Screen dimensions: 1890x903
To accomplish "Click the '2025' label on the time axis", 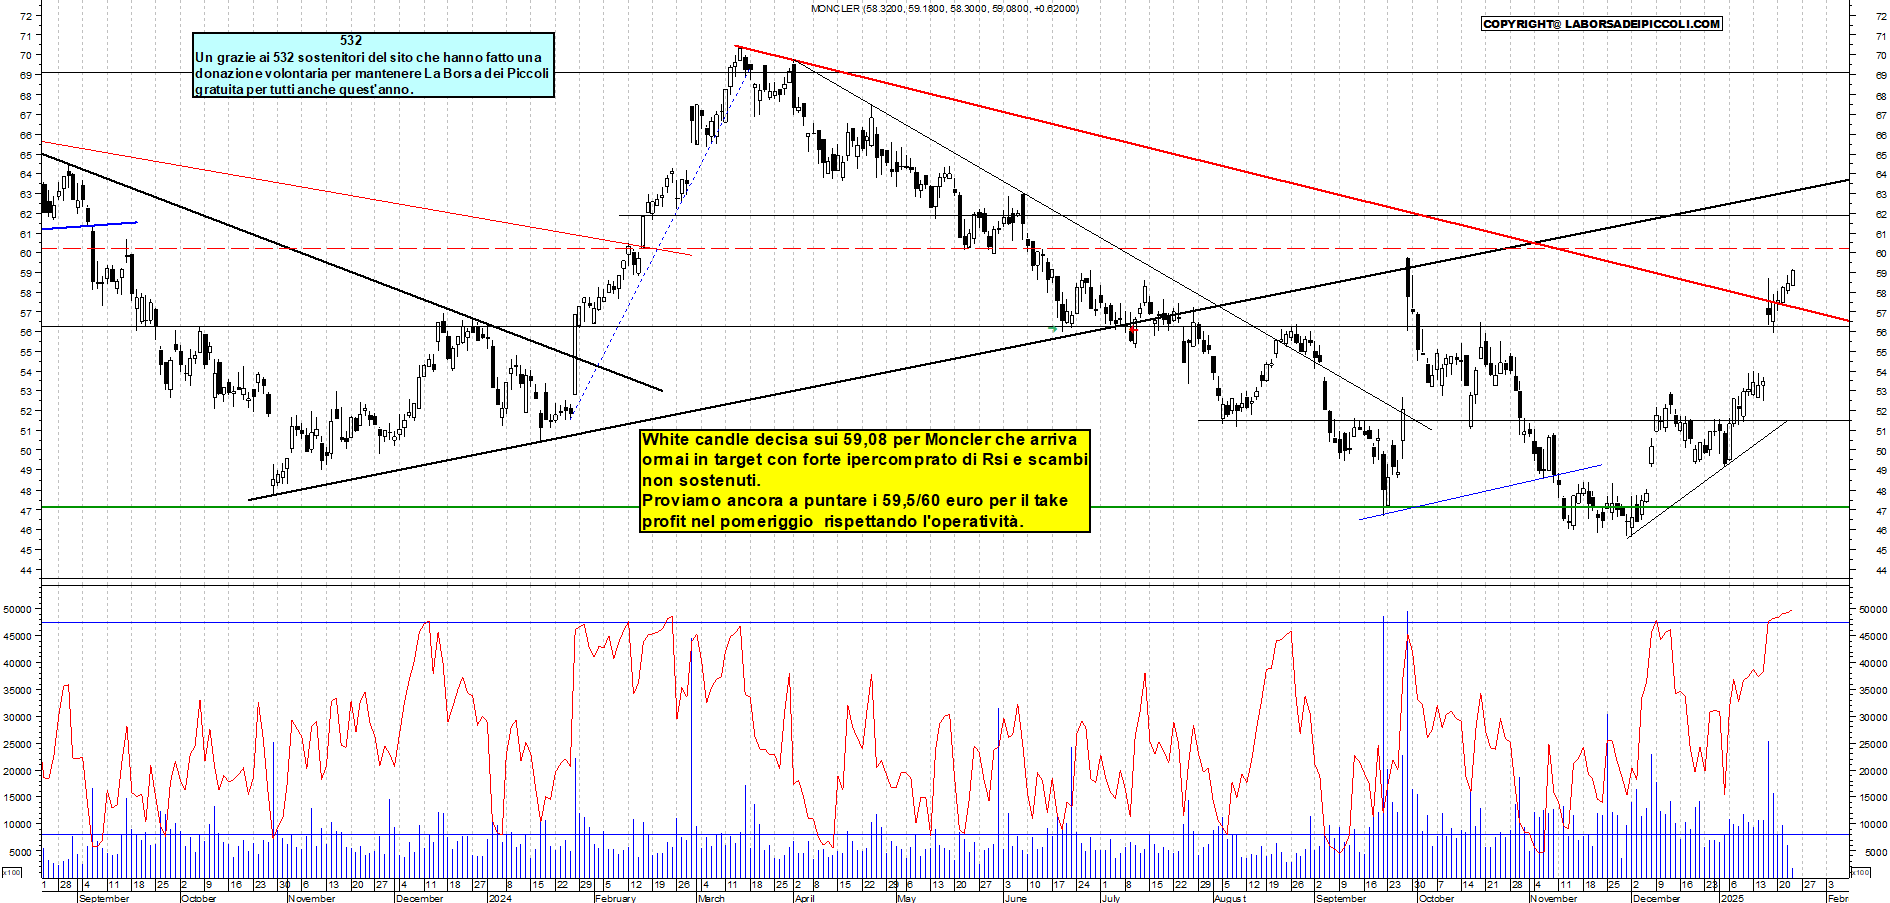I will pyautogui.click(x=1732, y=898).
